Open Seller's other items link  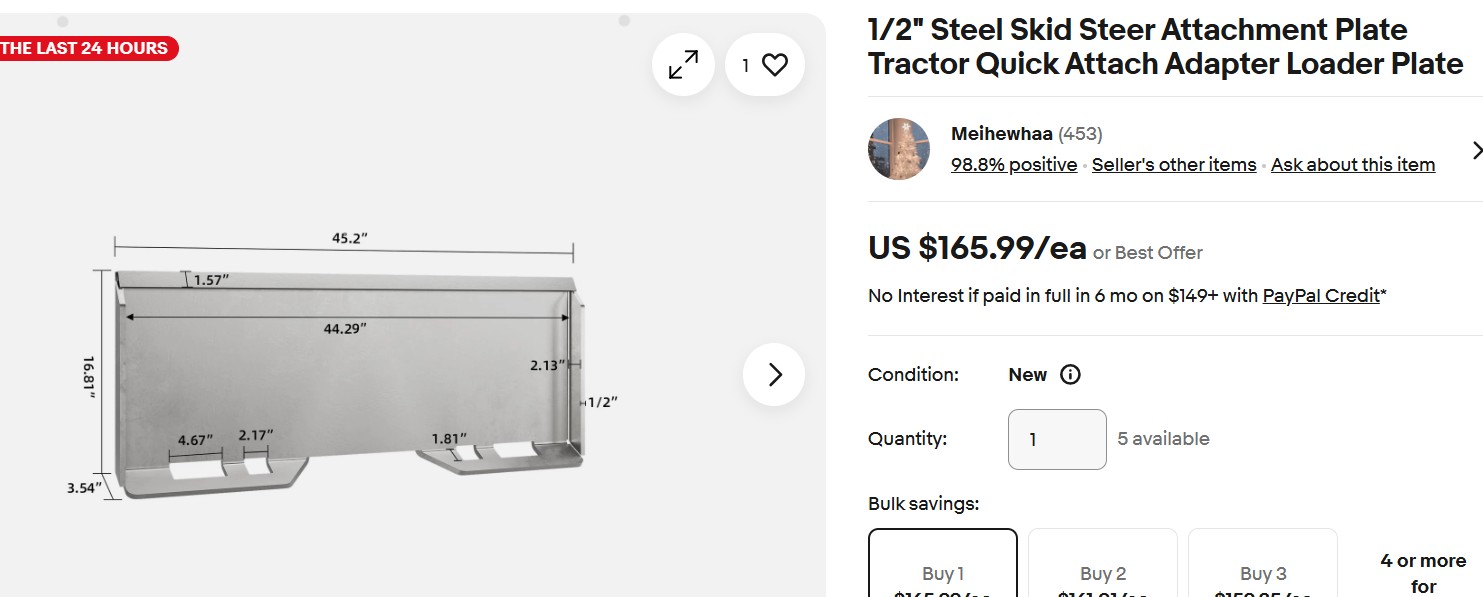point(1174,165)
